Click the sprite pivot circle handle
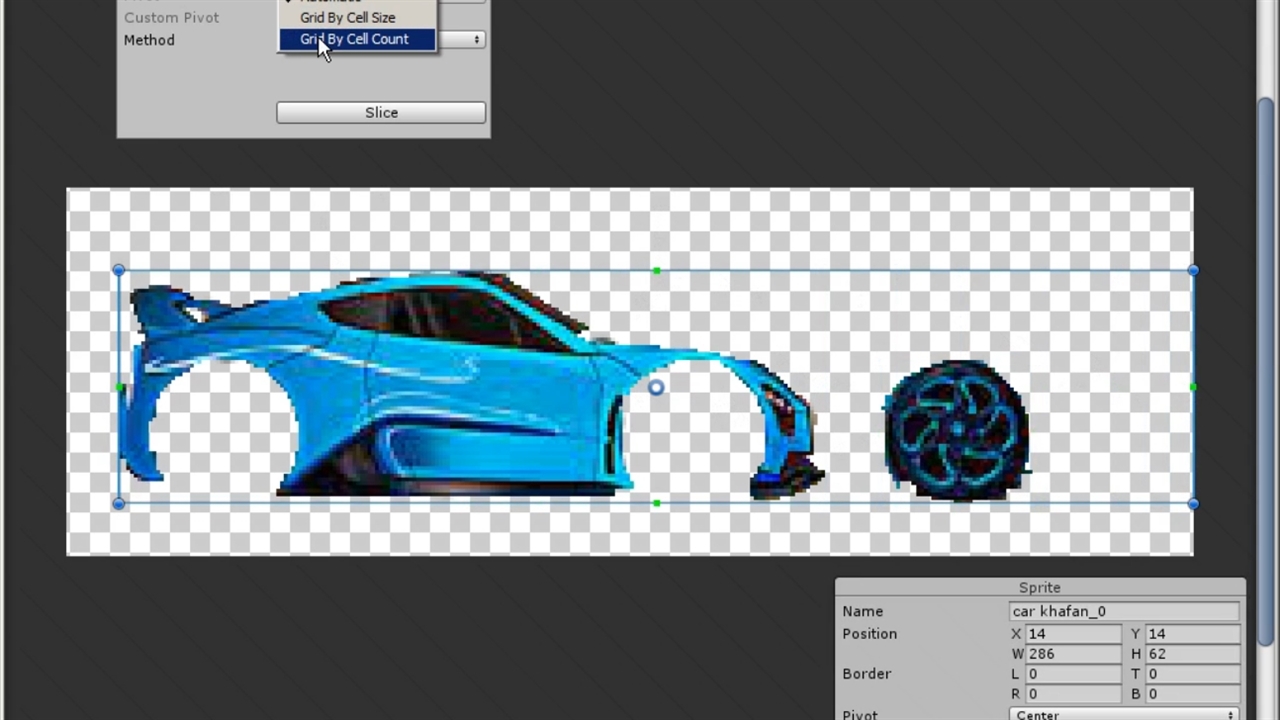This screenshot has height=720, width=1280. point(656,388)
